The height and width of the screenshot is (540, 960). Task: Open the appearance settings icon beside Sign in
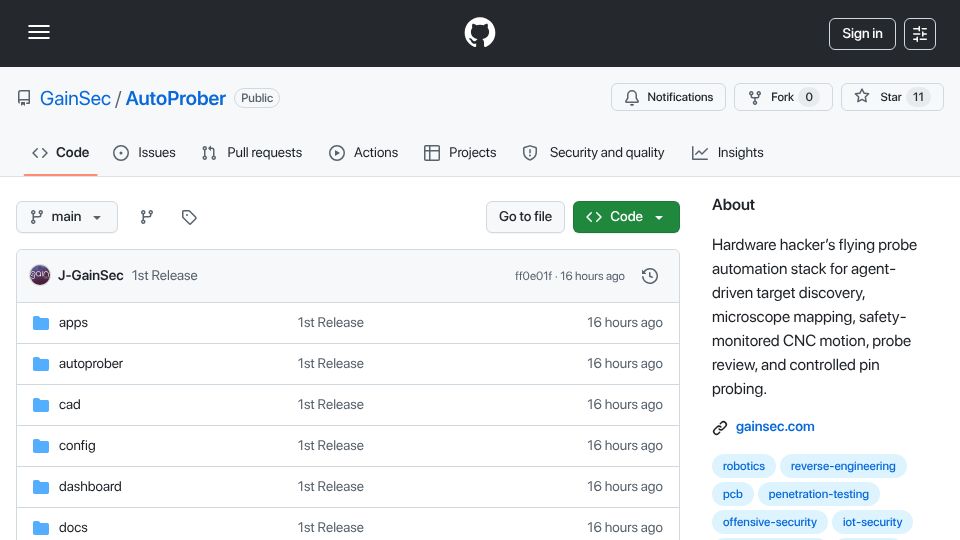point(920,34)
